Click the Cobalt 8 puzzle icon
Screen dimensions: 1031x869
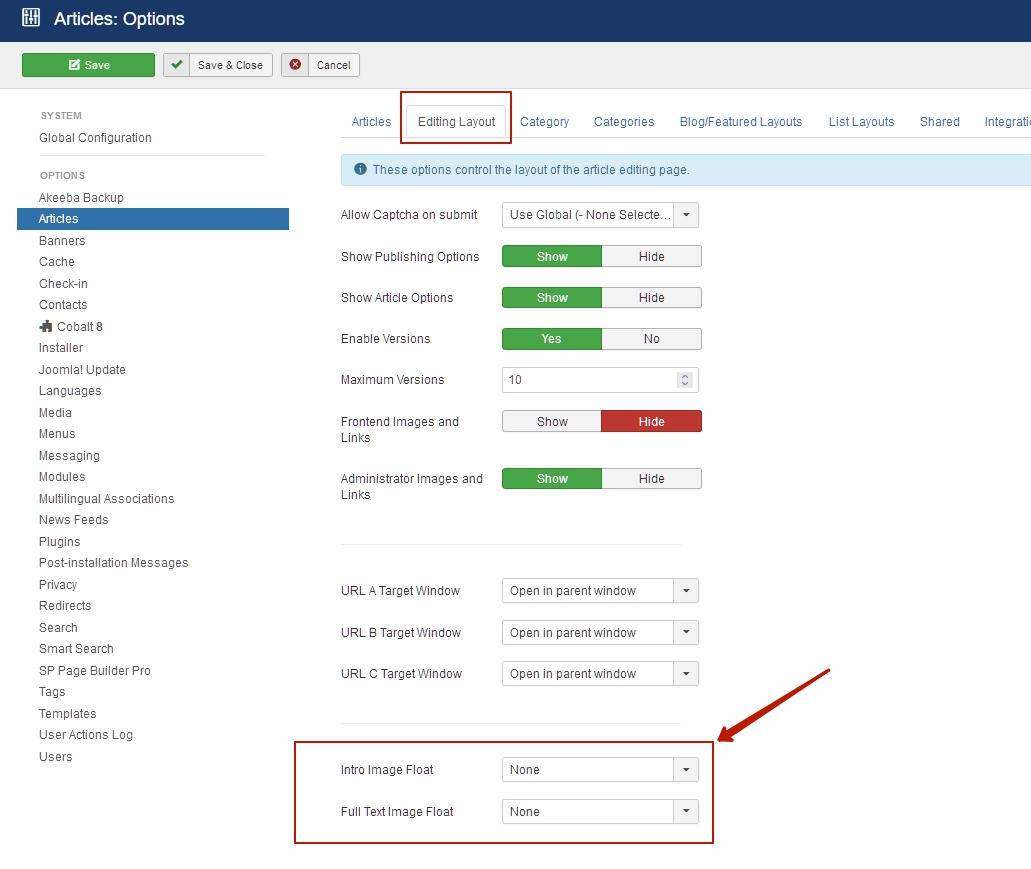46,327
